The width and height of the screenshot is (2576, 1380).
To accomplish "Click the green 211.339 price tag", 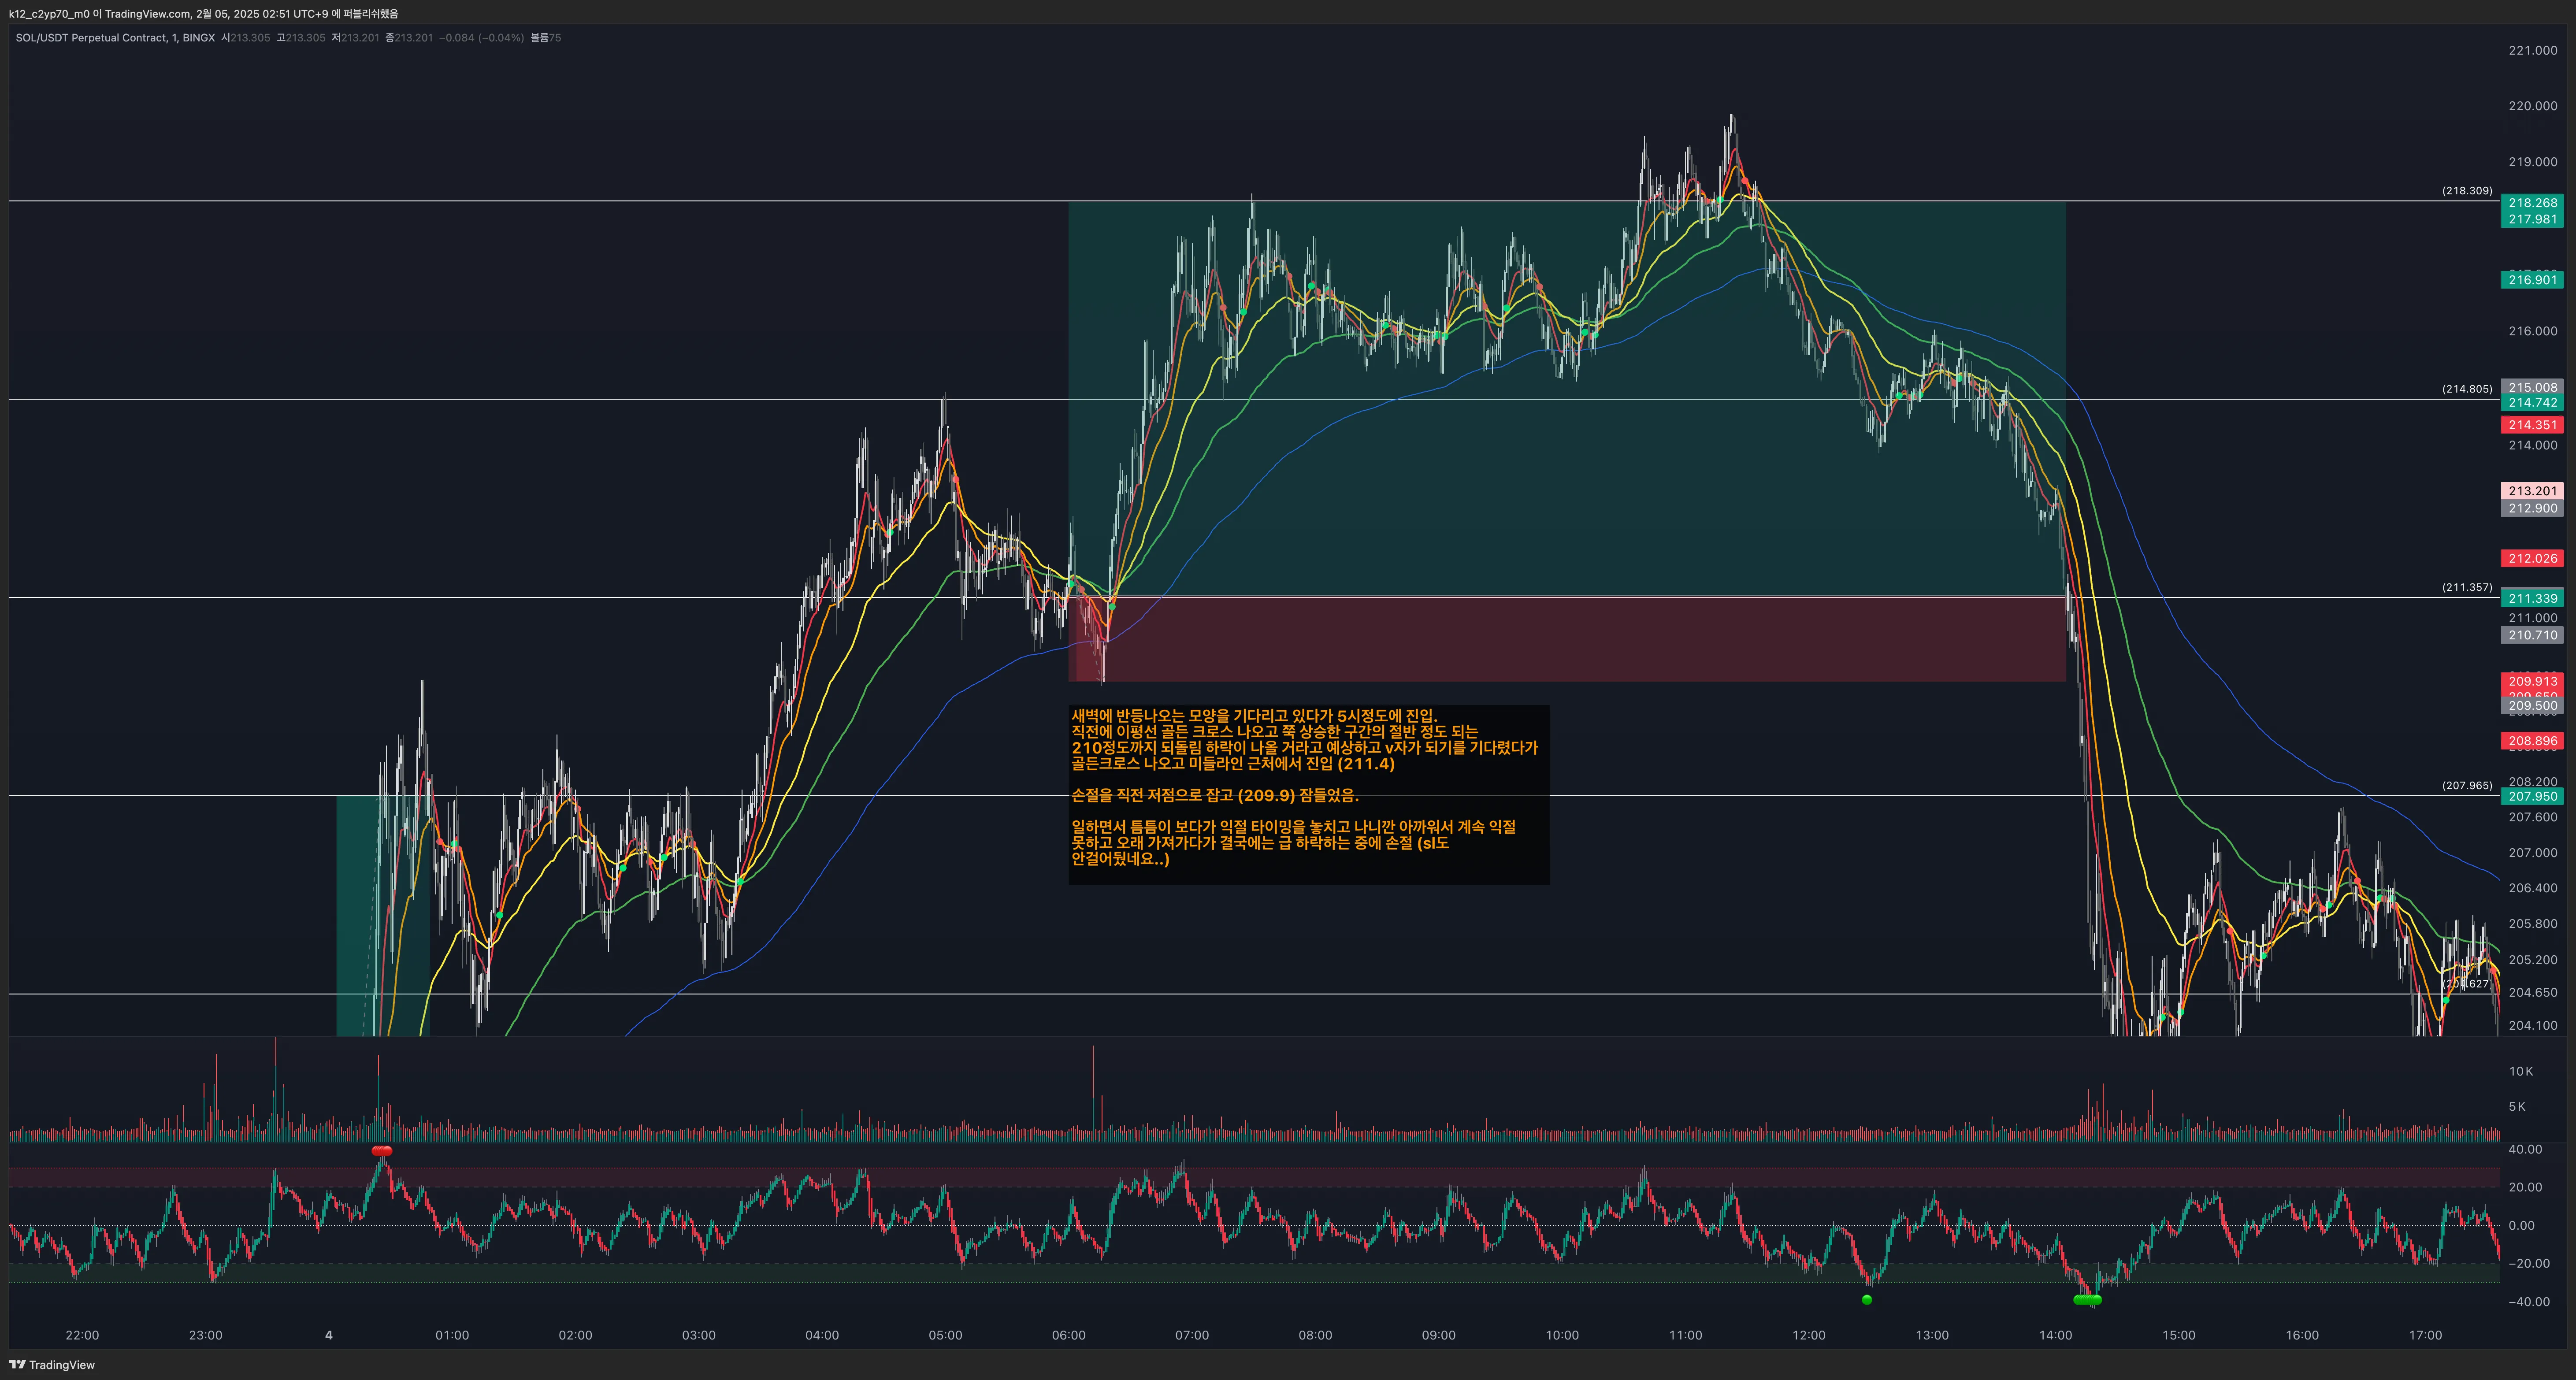I will pyautogui.click(x=2532, y=599).
